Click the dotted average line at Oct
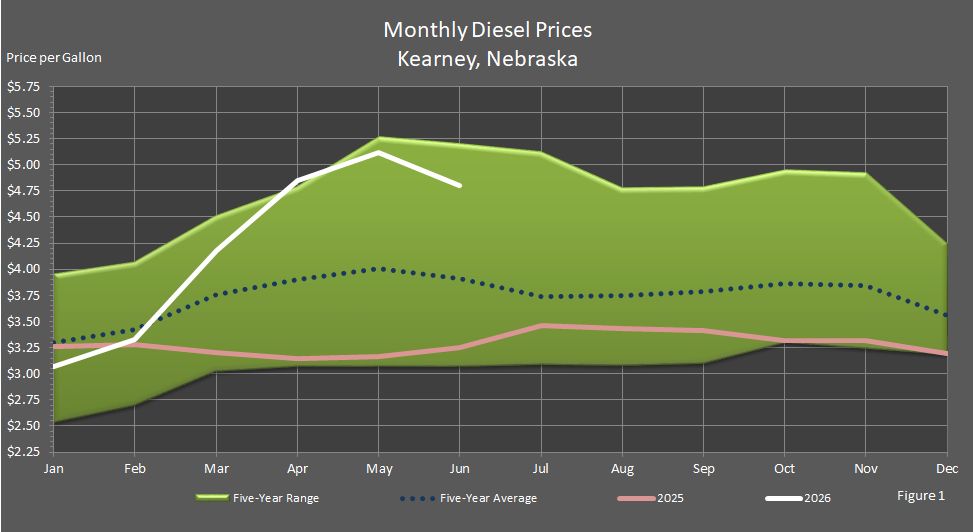 coord(784,284)
